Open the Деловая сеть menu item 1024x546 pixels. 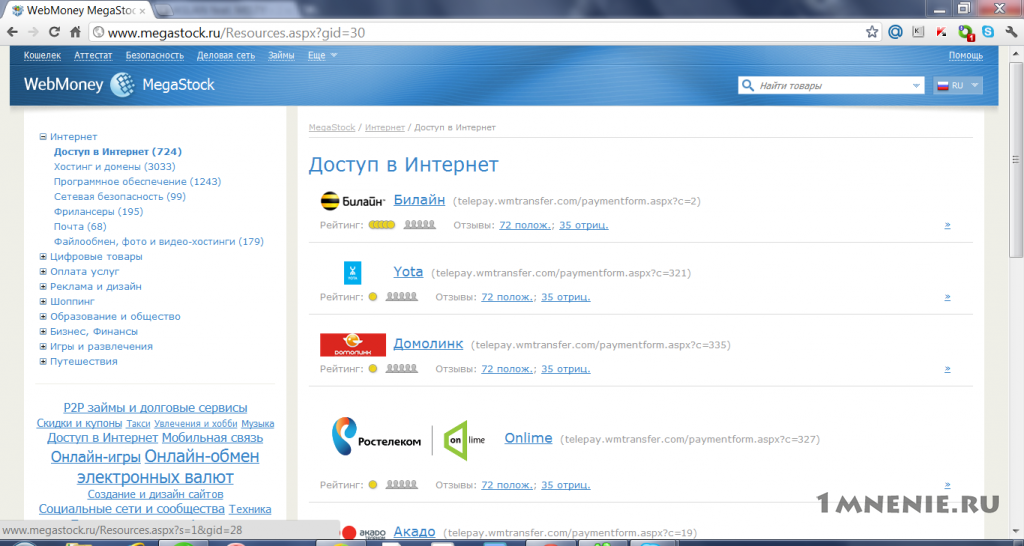tap(226, 56)
